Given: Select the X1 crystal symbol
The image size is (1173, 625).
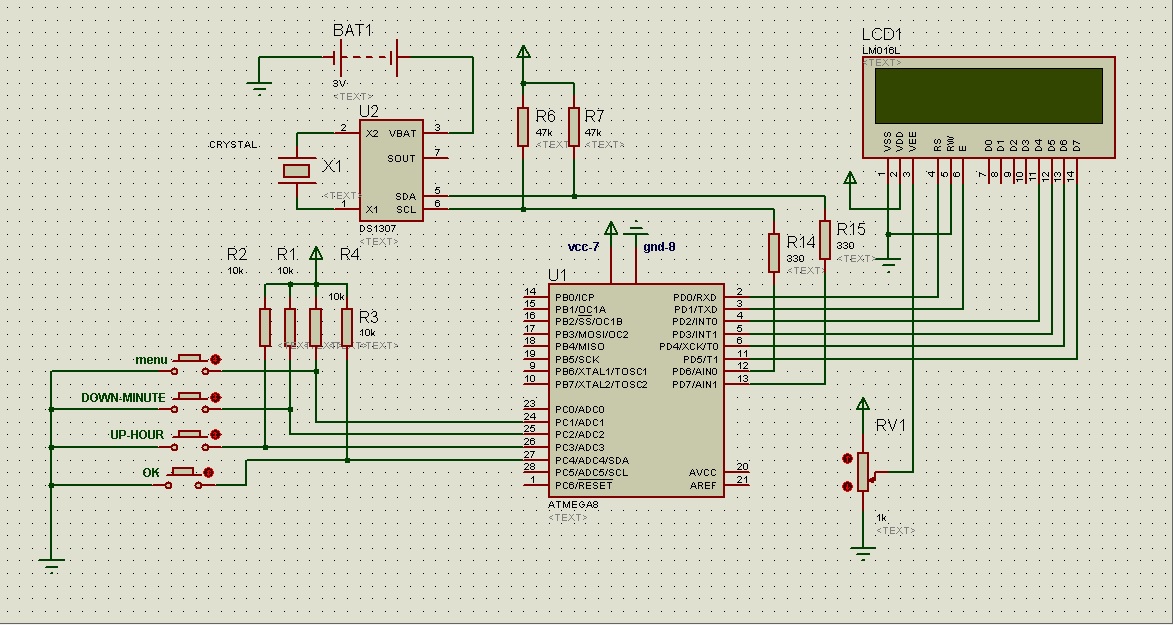Looking at the screenshot, I should pyautogui.click(x=295, y=170).
